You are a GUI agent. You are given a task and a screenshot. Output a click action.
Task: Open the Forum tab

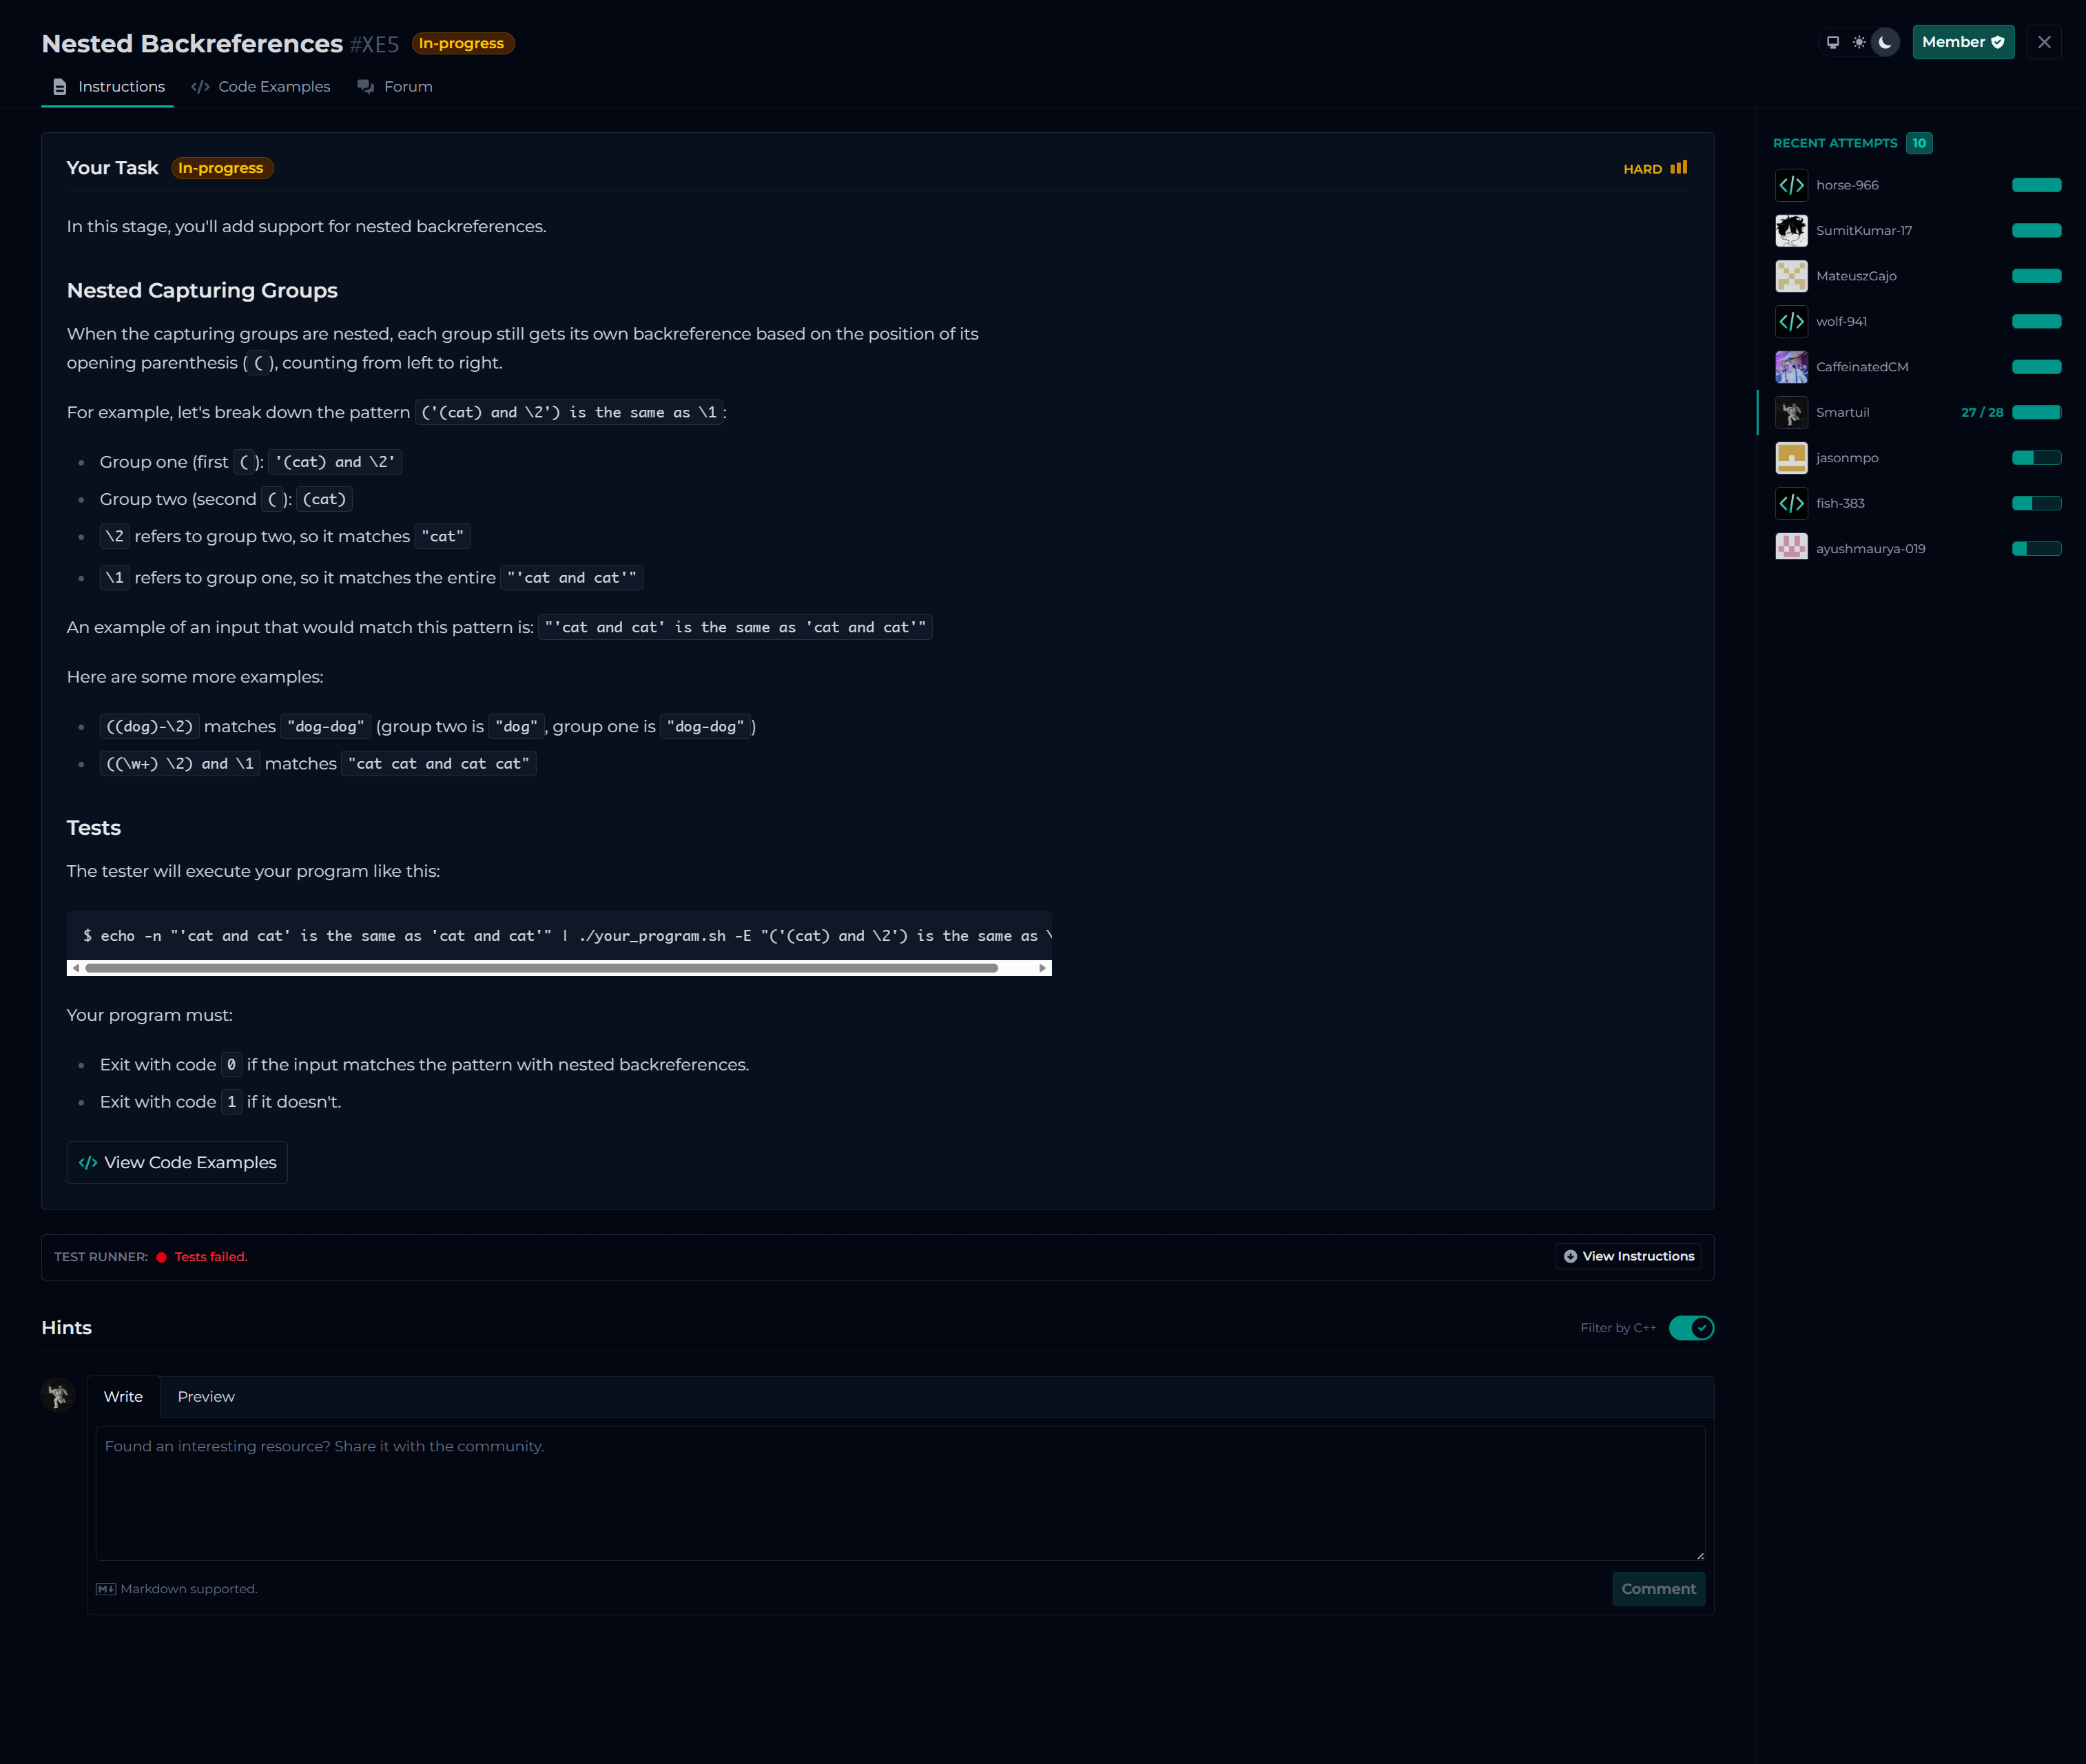(x=395, y=87)
